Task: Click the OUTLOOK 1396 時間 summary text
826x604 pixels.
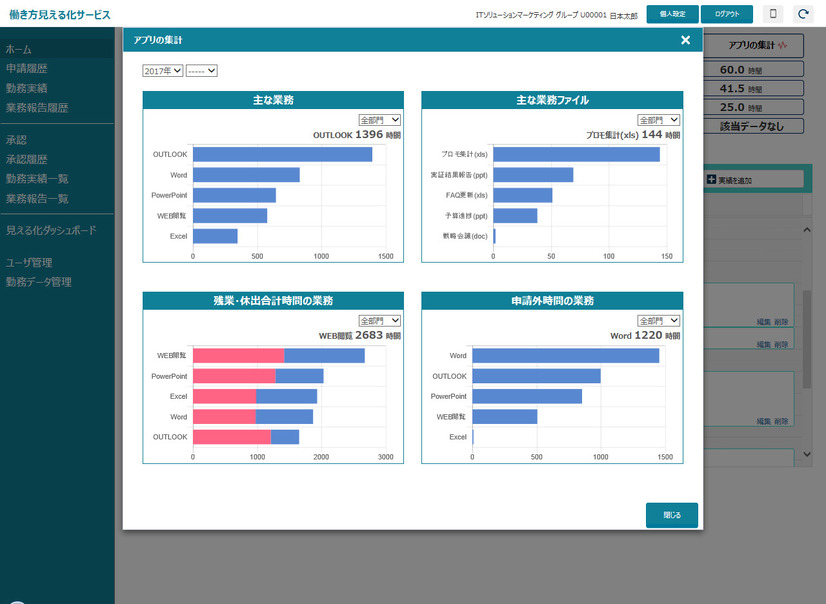Action: (357, 135)
